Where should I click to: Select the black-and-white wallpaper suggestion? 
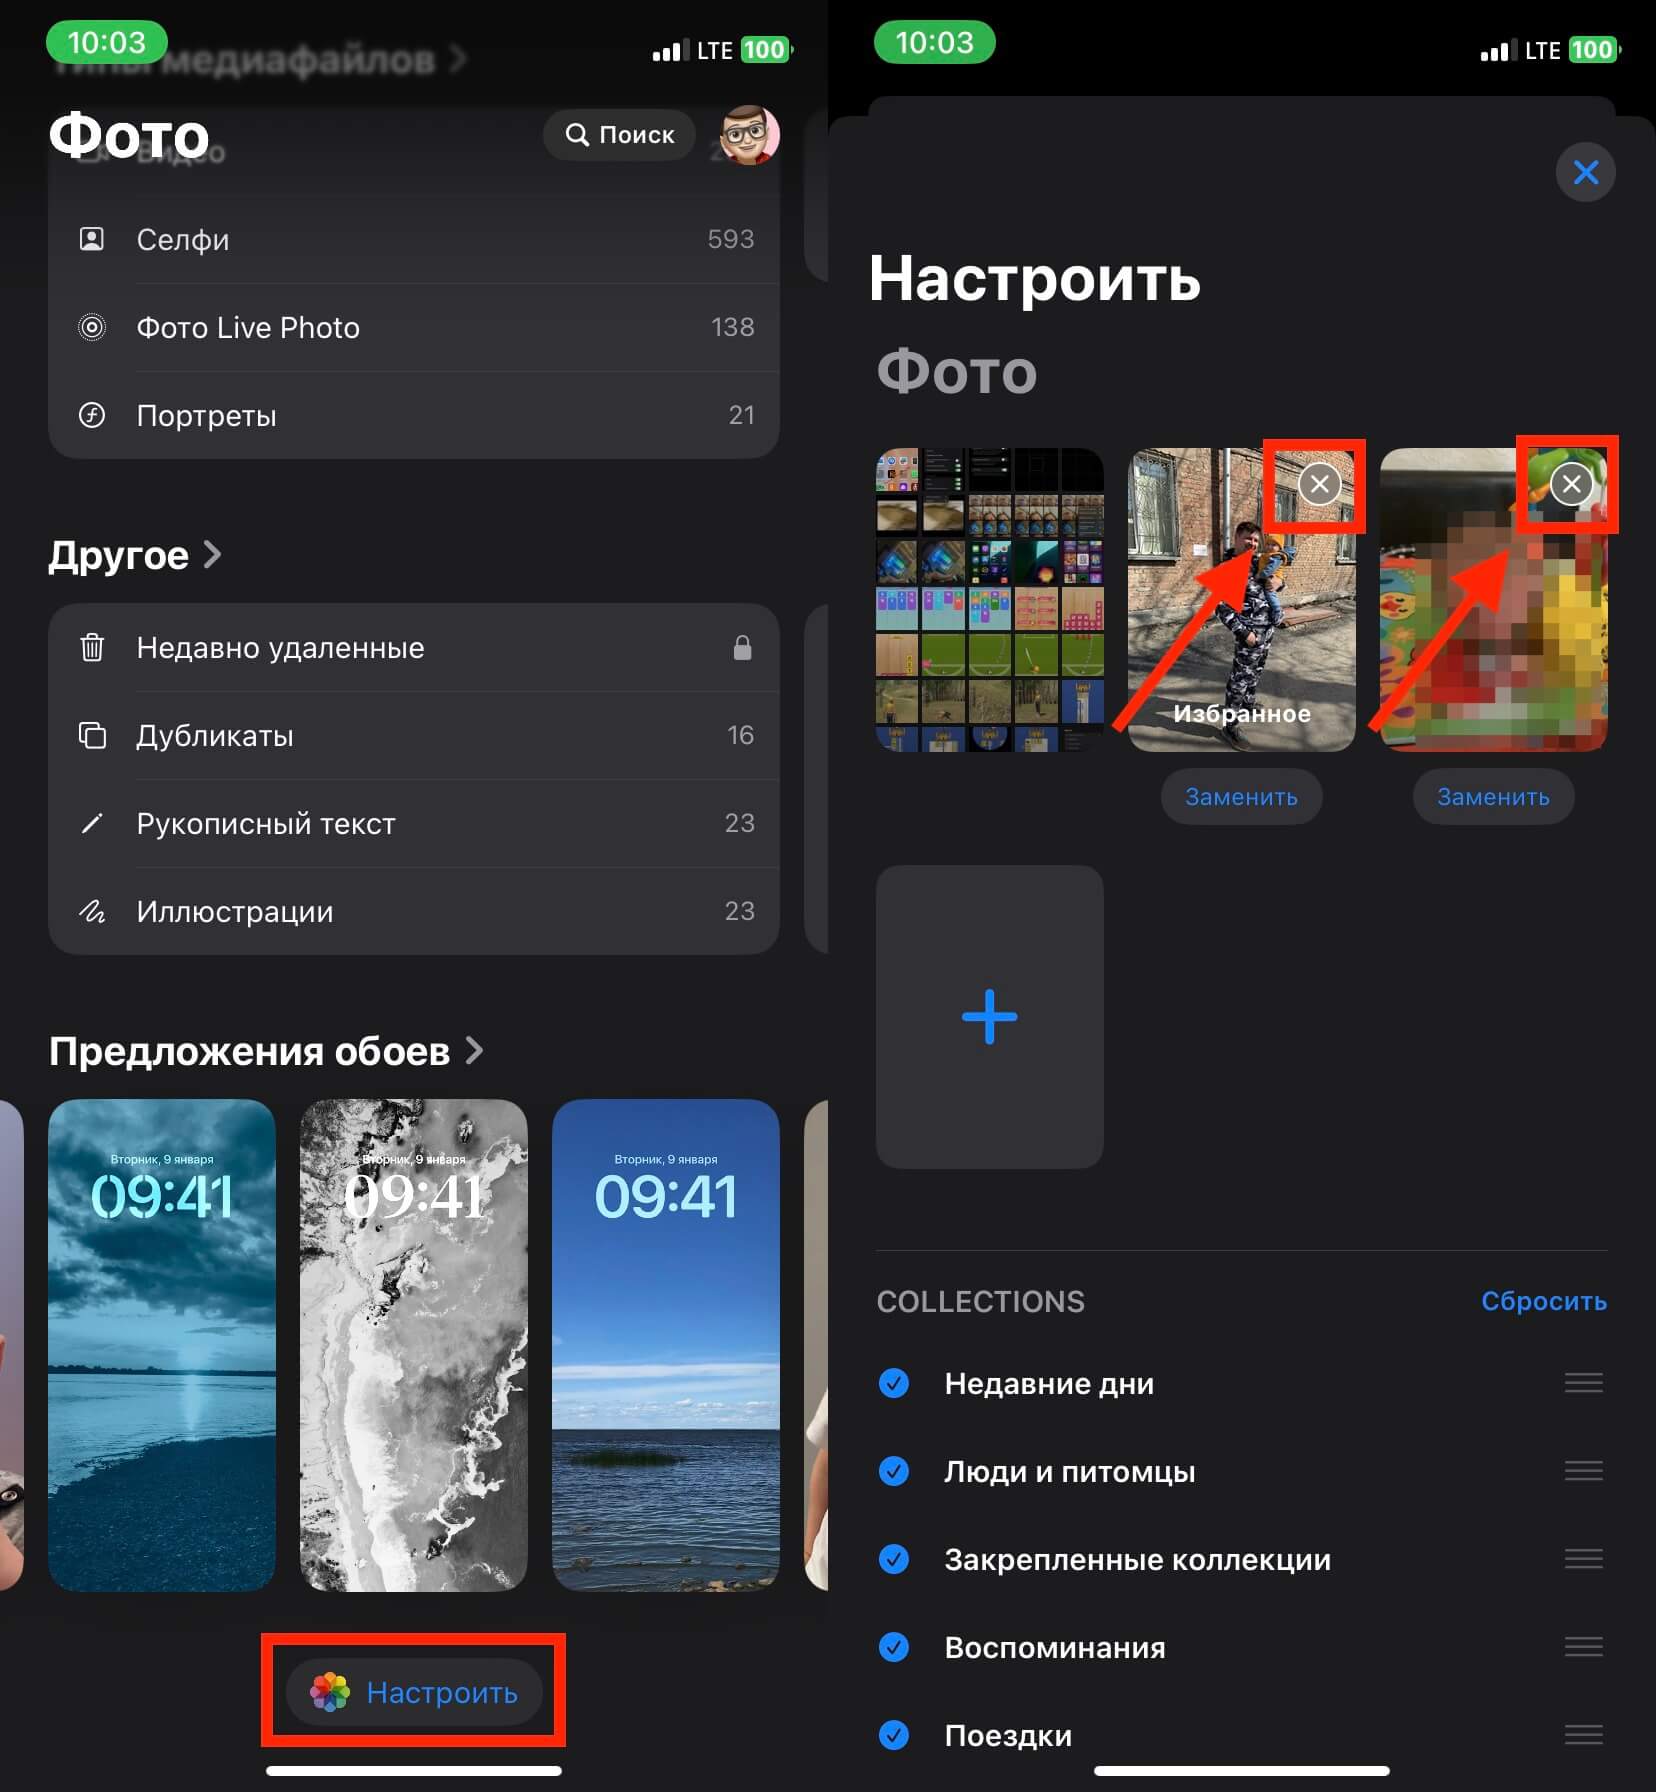click(x=413, y=1344)
